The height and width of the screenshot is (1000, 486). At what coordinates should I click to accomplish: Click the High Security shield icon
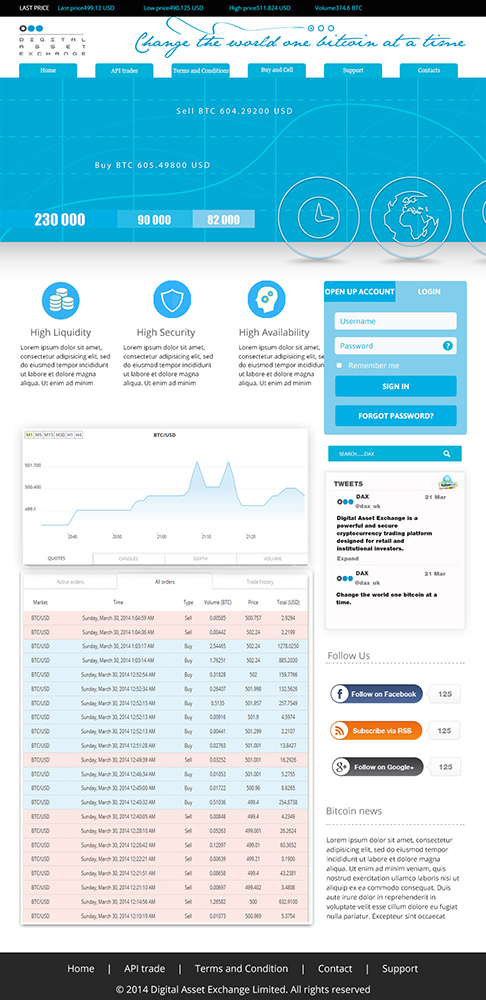point(172,299)
